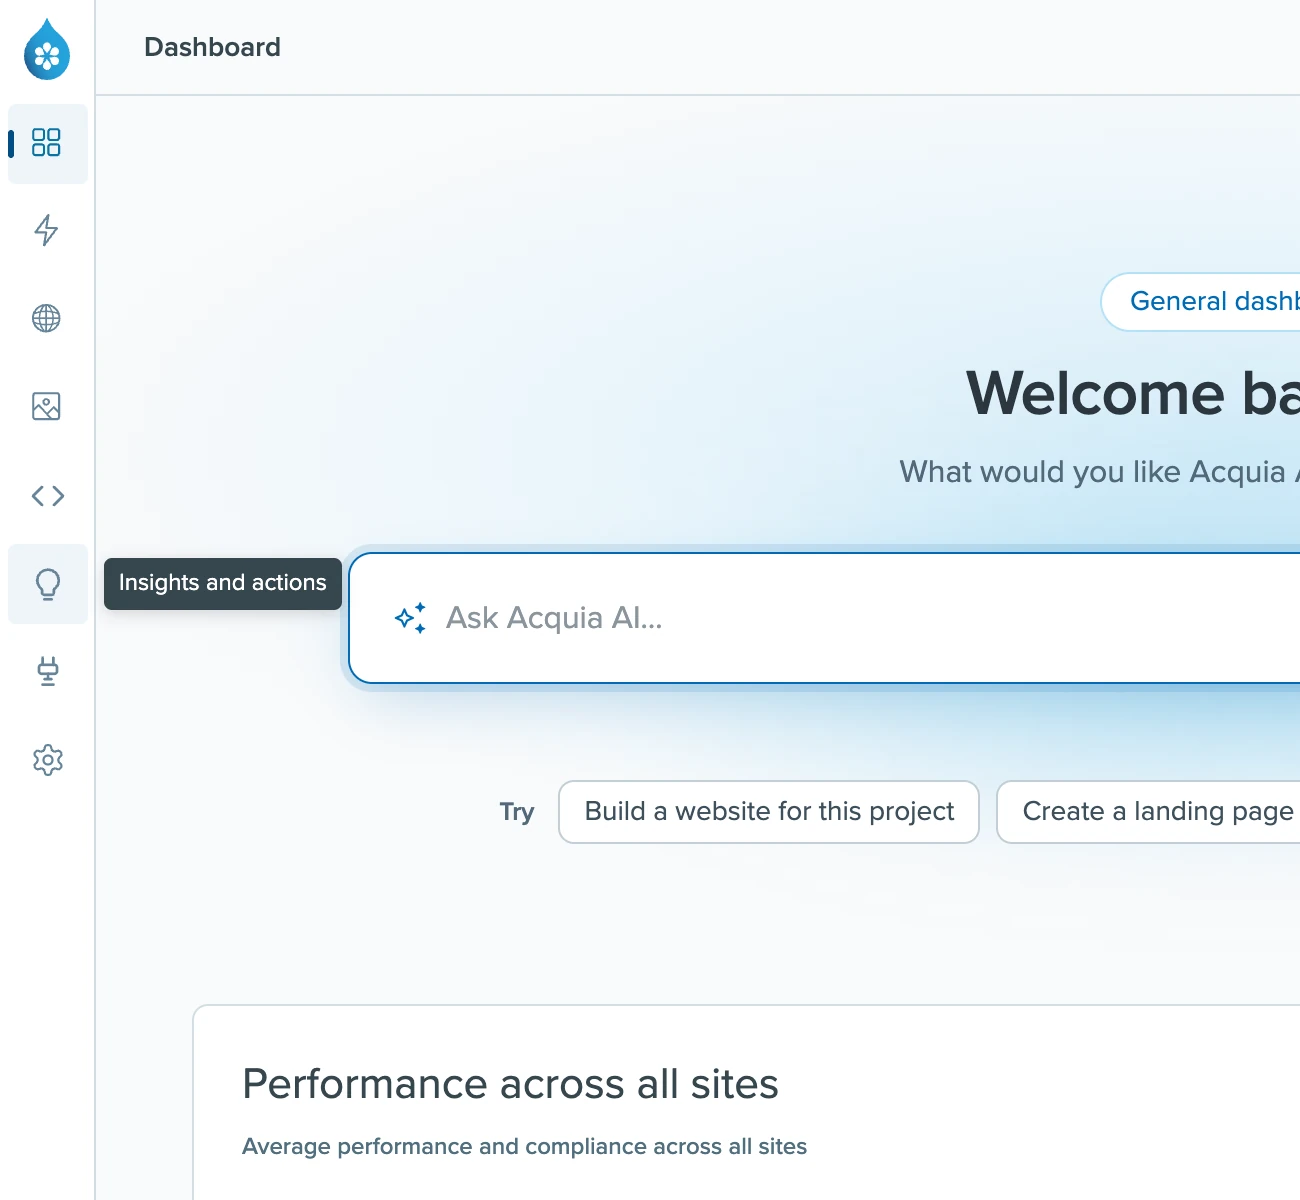Click the General dashboard pill button
The height and width of the screenshot is (1200, 1300).
click(x=1201, y=302)
